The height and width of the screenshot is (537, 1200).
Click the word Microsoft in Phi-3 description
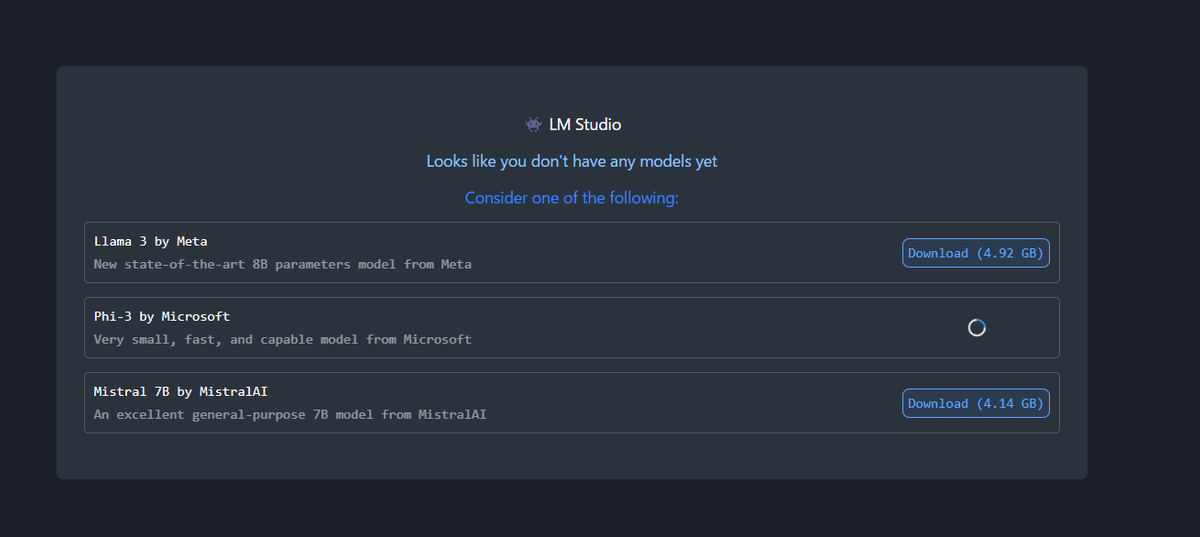point(437,340)
